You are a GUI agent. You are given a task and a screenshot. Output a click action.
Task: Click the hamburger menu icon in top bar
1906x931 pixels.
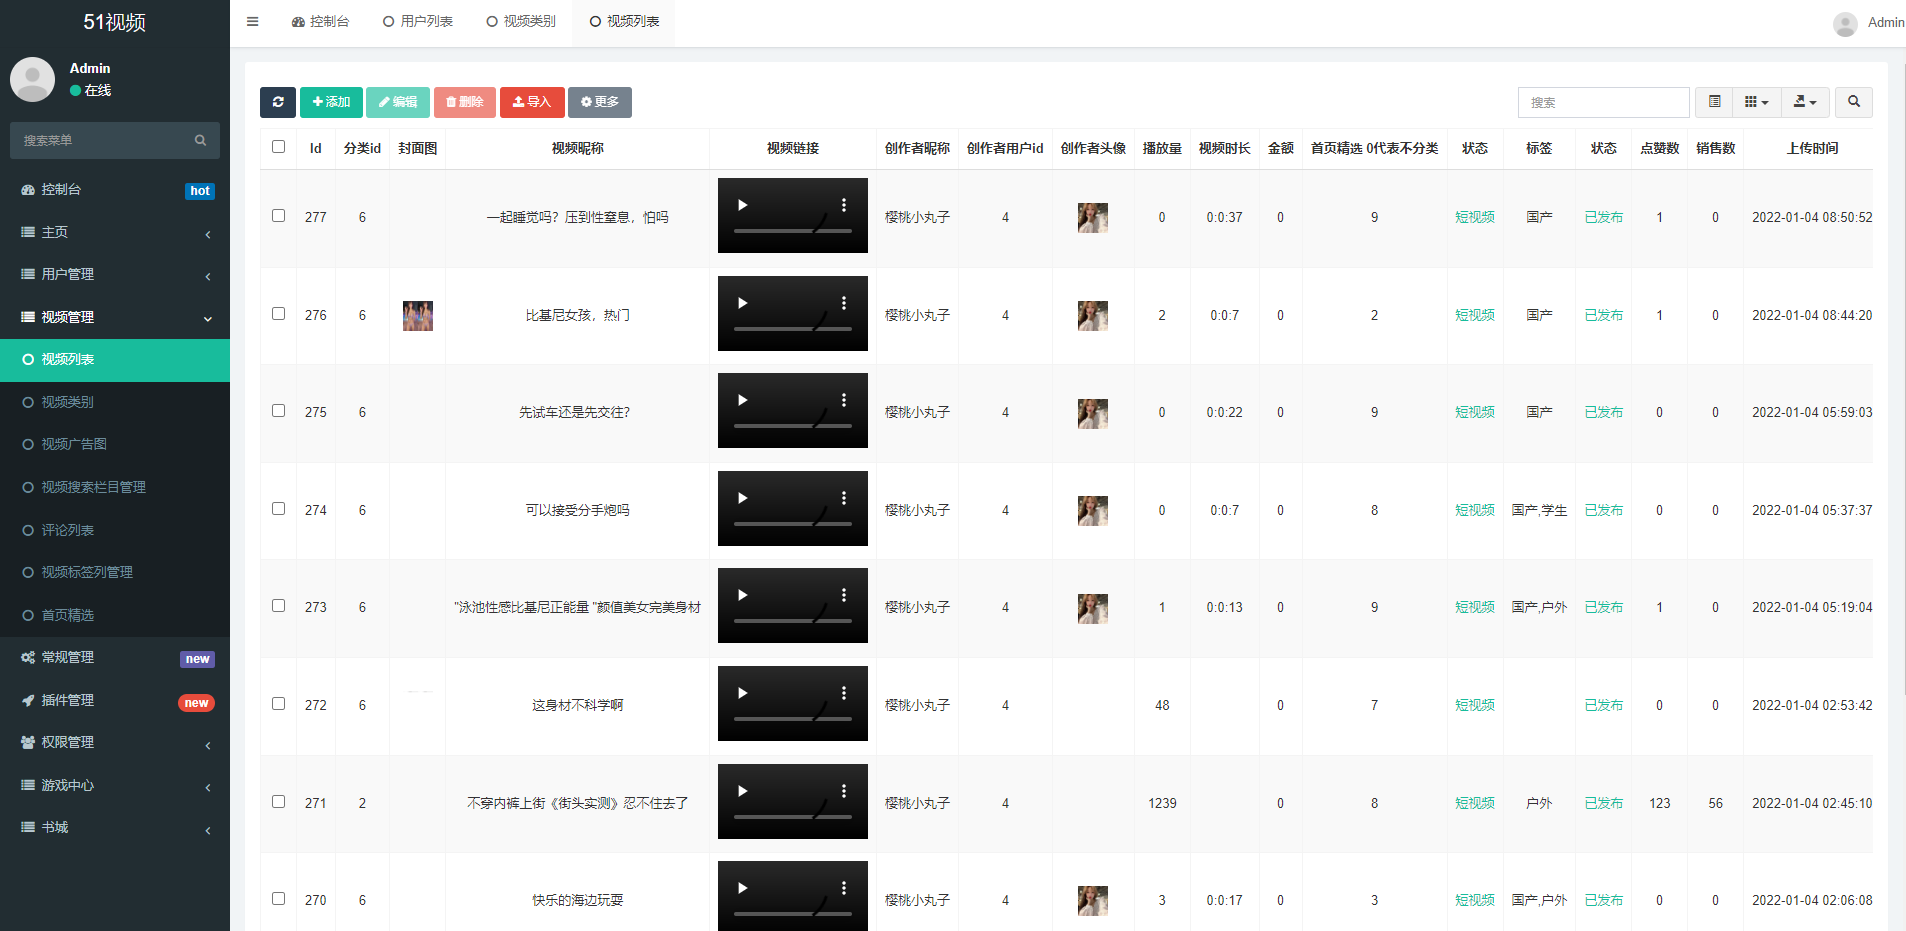click(x=252, y=21)
